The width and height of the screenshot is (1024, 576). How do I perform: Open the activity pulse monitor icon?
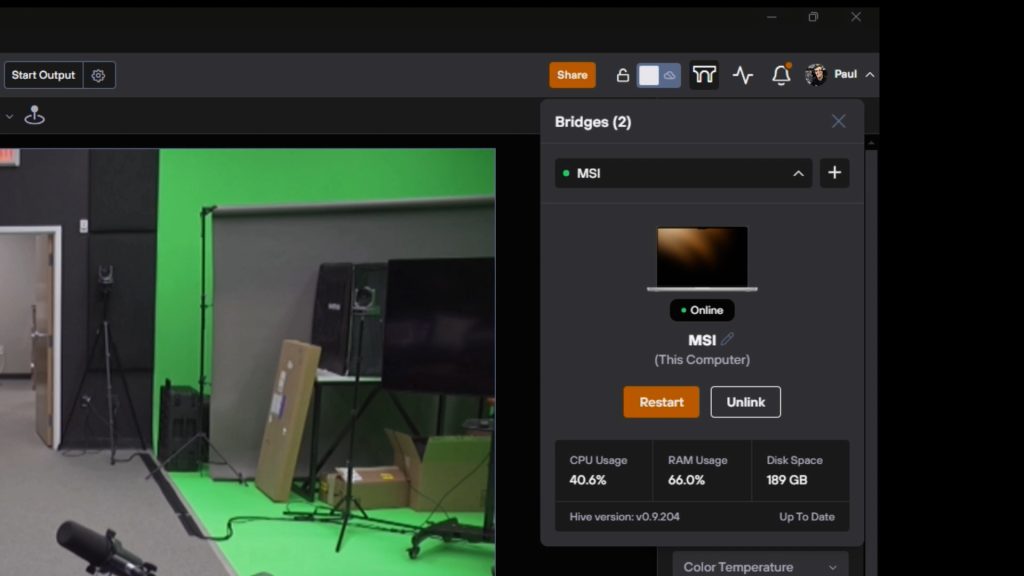743,75
